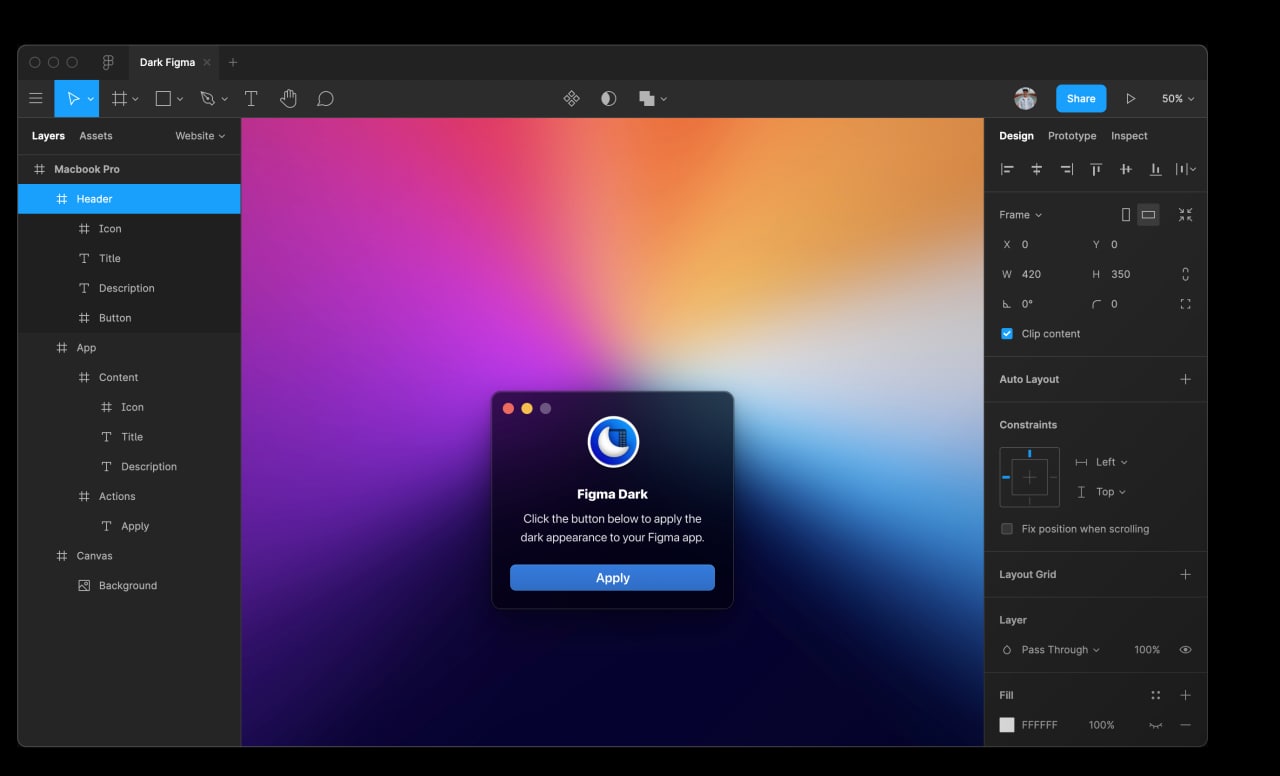Toggle fill visibility icon
Image resolution: width=1280 pixels, height=776 pixels.
1156,725
